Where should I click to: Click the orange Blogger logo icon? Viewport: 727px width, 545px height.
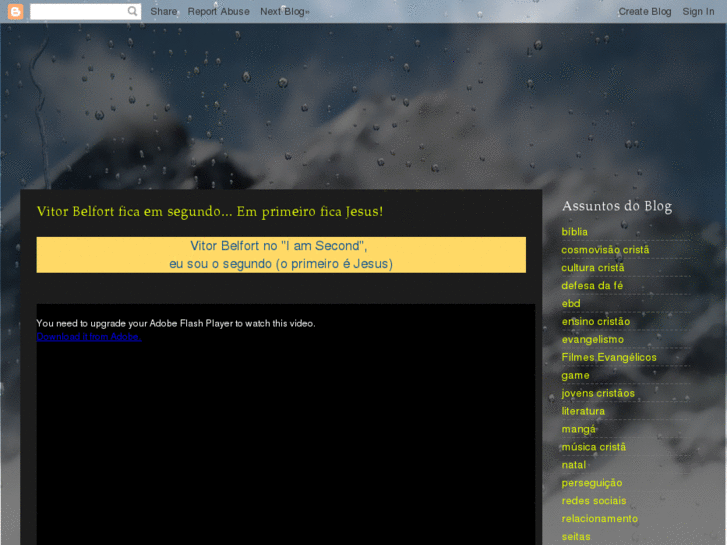[x=15, y=11]
